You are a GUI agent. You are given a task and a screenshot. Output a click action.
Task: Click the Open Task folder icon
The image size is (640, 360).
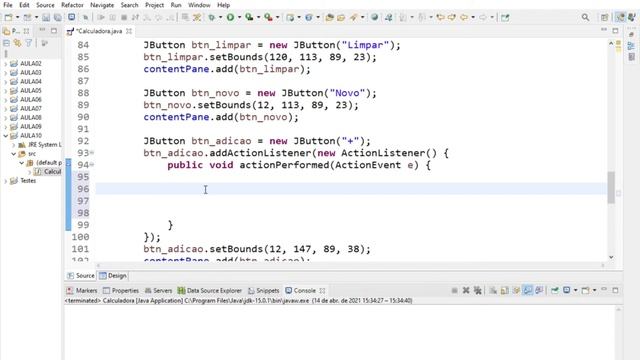click(341, 17)
